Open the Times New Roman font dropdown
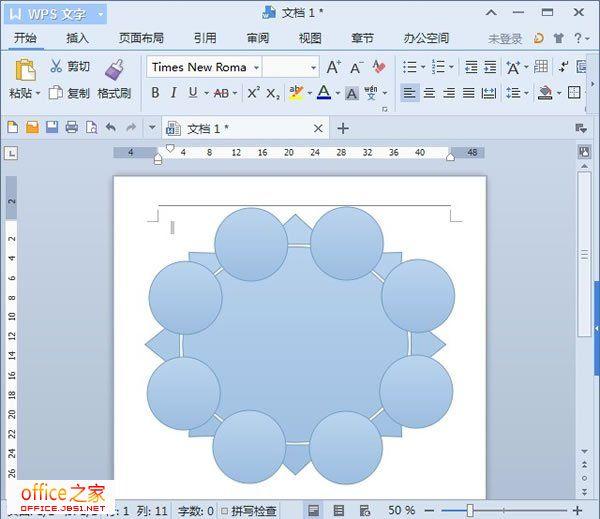Image resolution: width=600 pixels, height=519 pixels. click(x=256, y=68)
